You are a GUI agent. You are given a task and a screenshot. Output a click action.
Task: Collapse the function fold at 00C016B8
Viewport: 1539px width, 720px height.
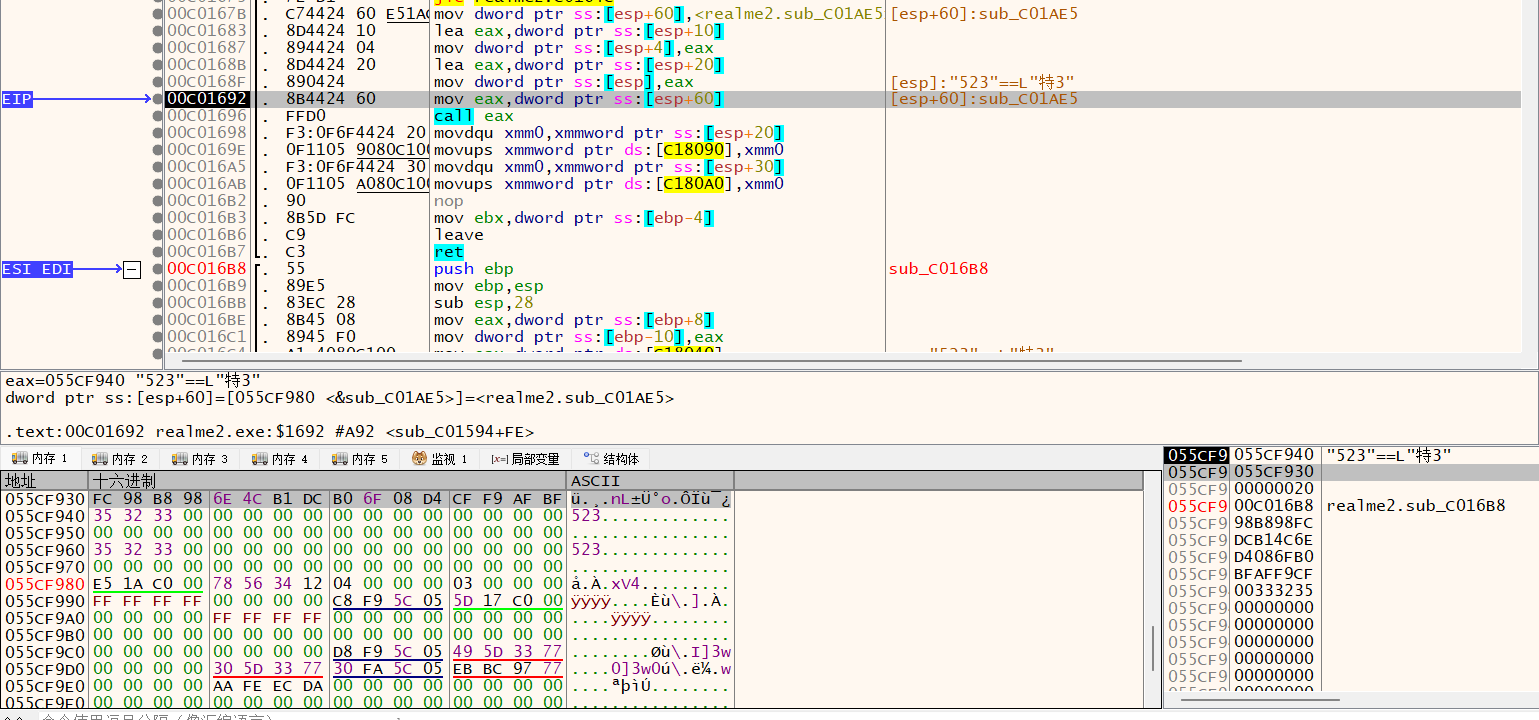pyautogui.click(x=132, y=269)
